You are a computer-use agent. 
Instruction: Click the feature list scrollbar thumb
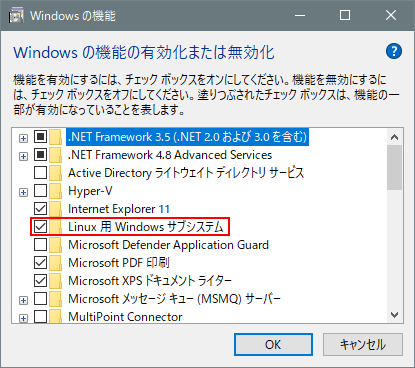[x=395, y=167]
